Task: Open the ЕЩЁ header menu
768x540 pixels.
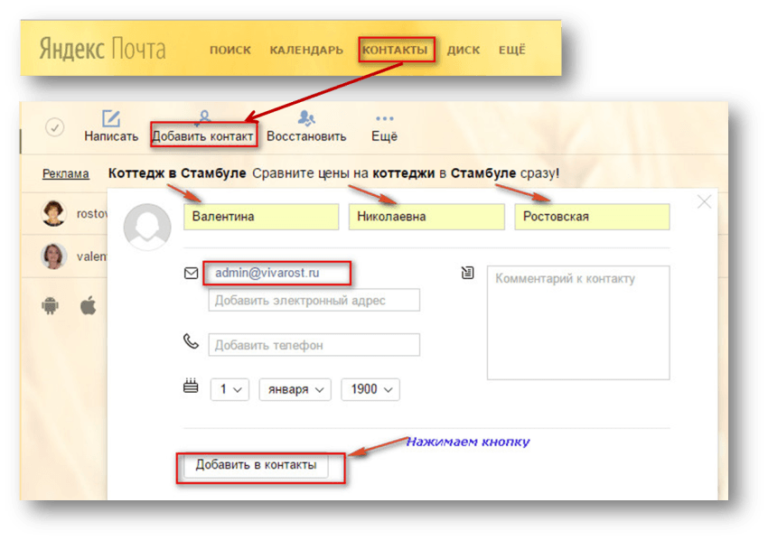Action: (512, 50)
